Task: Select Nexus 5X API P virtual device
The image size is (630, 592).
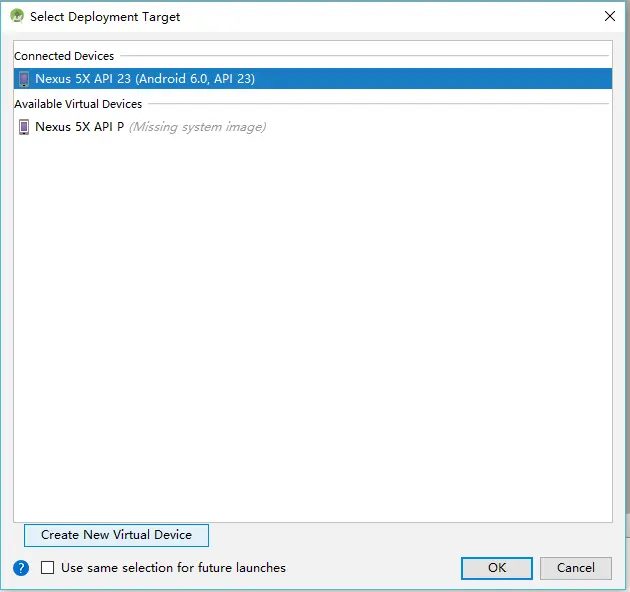Action: [313, 127]
